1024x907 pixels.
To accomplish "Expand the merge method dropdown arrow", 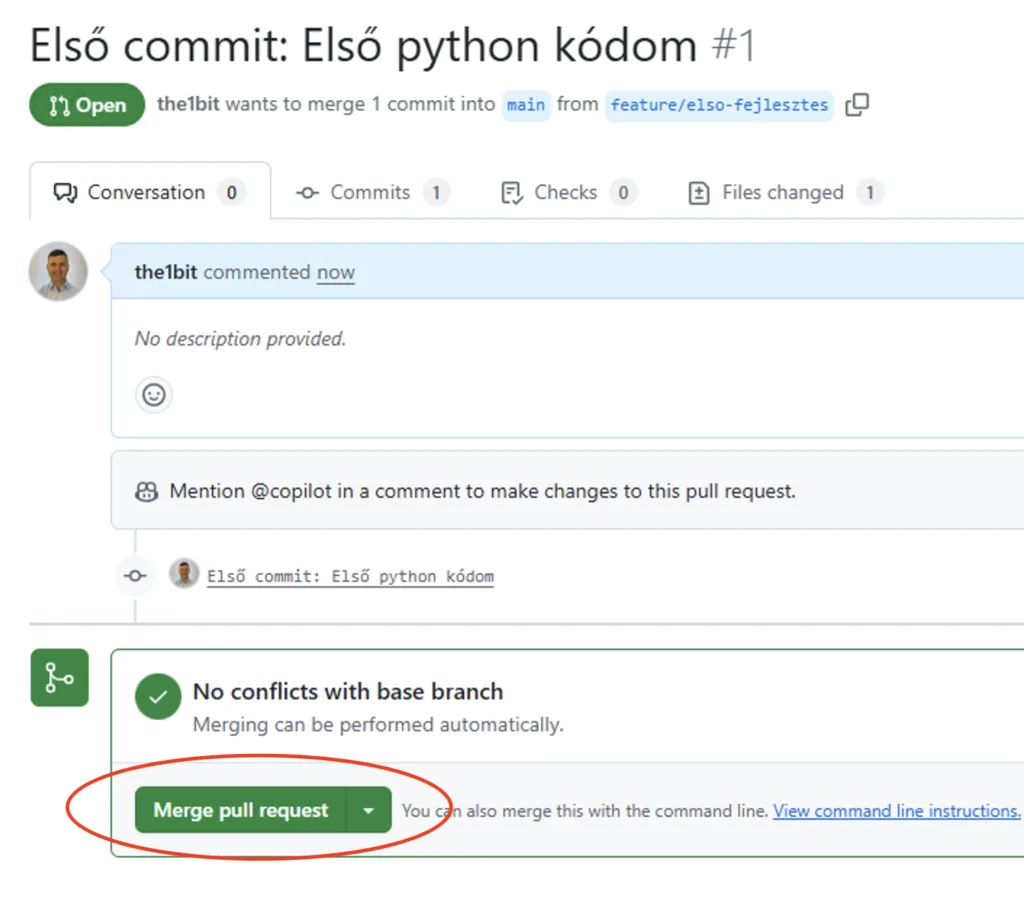I will (x=369, y=811).
